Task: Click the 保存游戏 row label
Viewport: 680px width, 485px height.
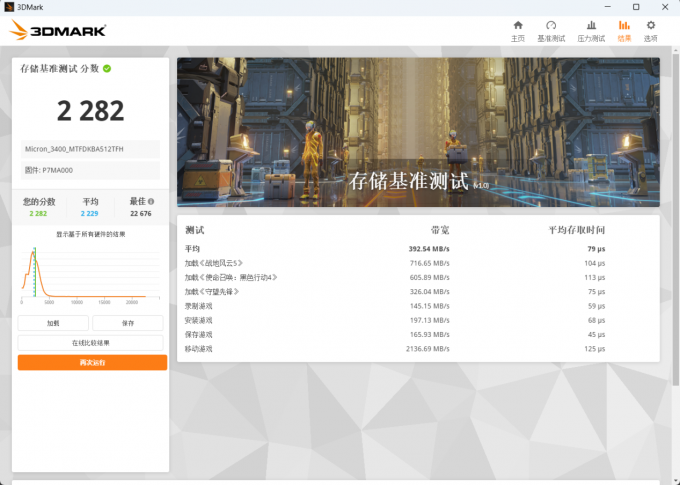Action: pos(199,335)
